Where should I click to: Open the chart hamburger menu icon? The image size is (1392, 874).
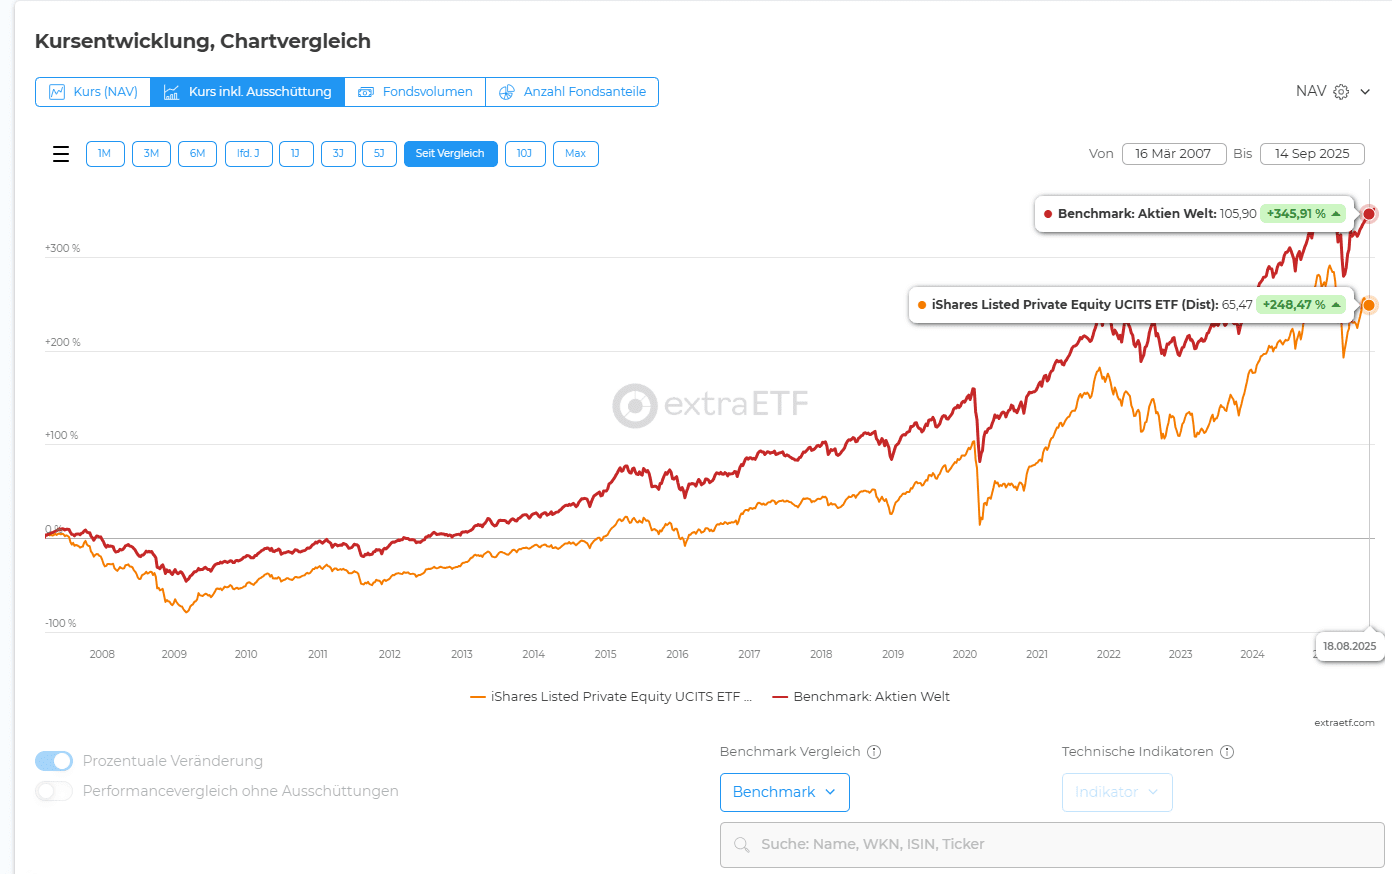coord(61,154)
